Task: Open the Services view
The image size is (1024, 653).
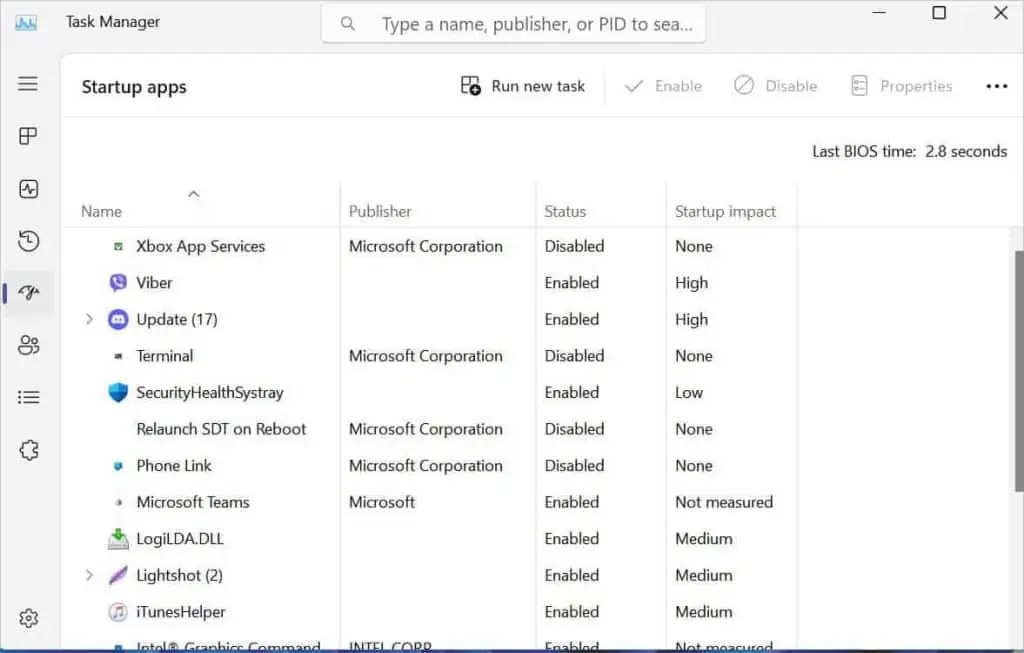Action: (x=28, y=449)
